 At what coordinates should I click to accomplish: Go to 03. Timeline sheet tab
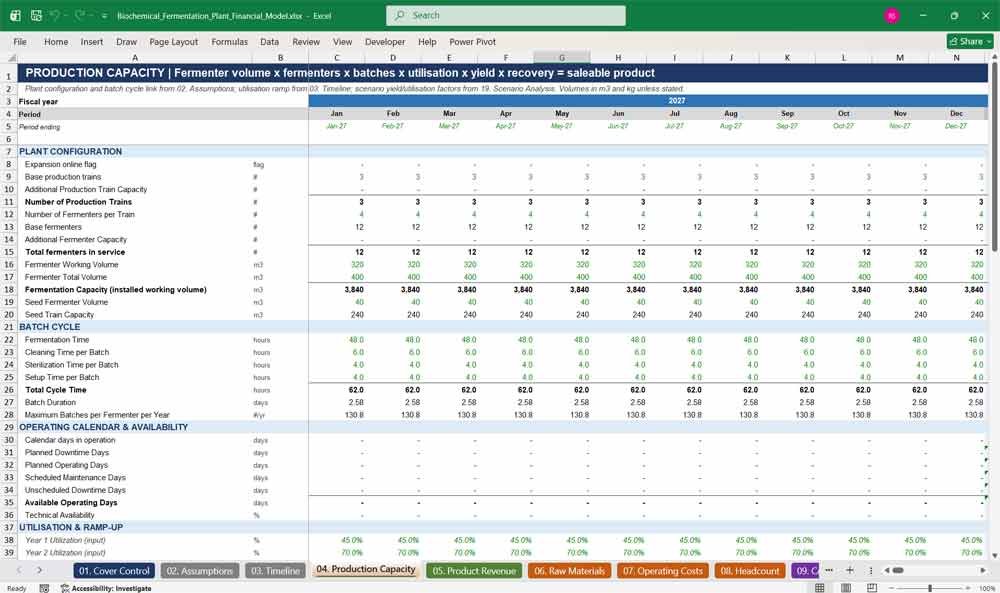point(276,571)
